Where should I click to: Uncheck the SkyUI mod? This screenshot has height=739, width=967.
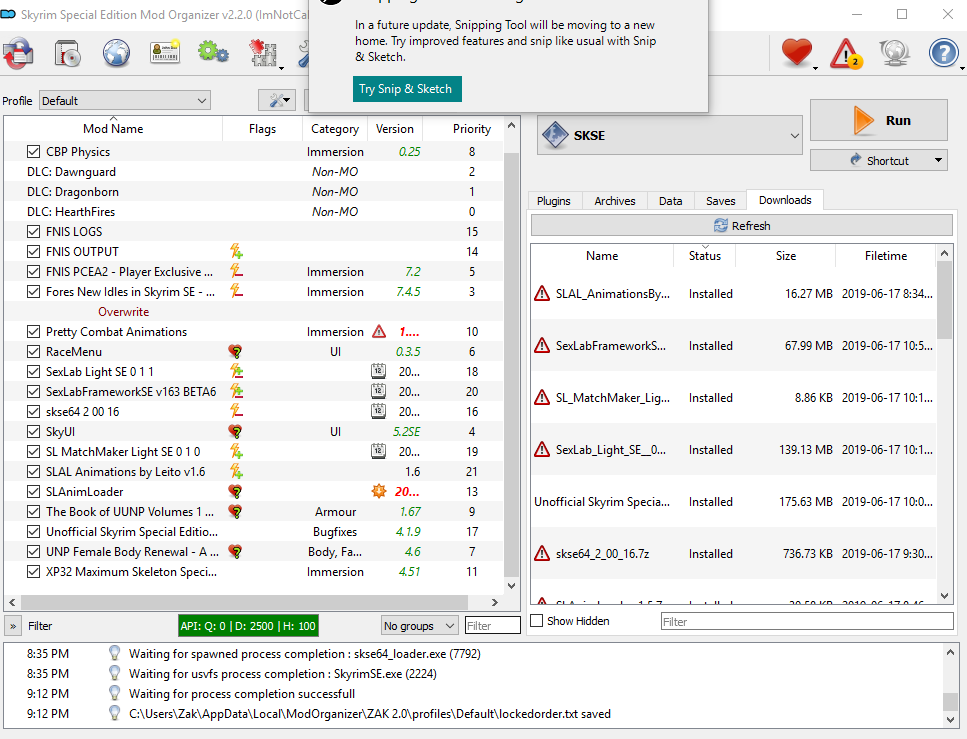tap(34, 432)
